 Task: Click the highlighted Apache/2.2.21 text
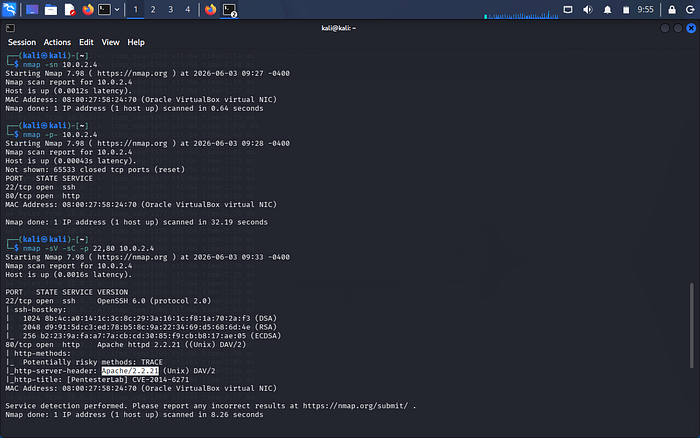(130, 371)
